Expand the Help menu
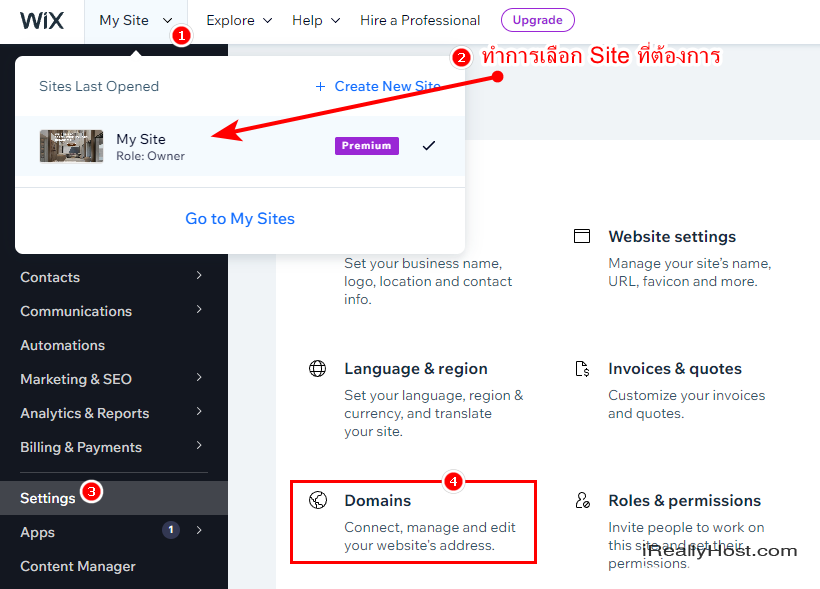The image size is (820, 589). (x=316, y=20)
